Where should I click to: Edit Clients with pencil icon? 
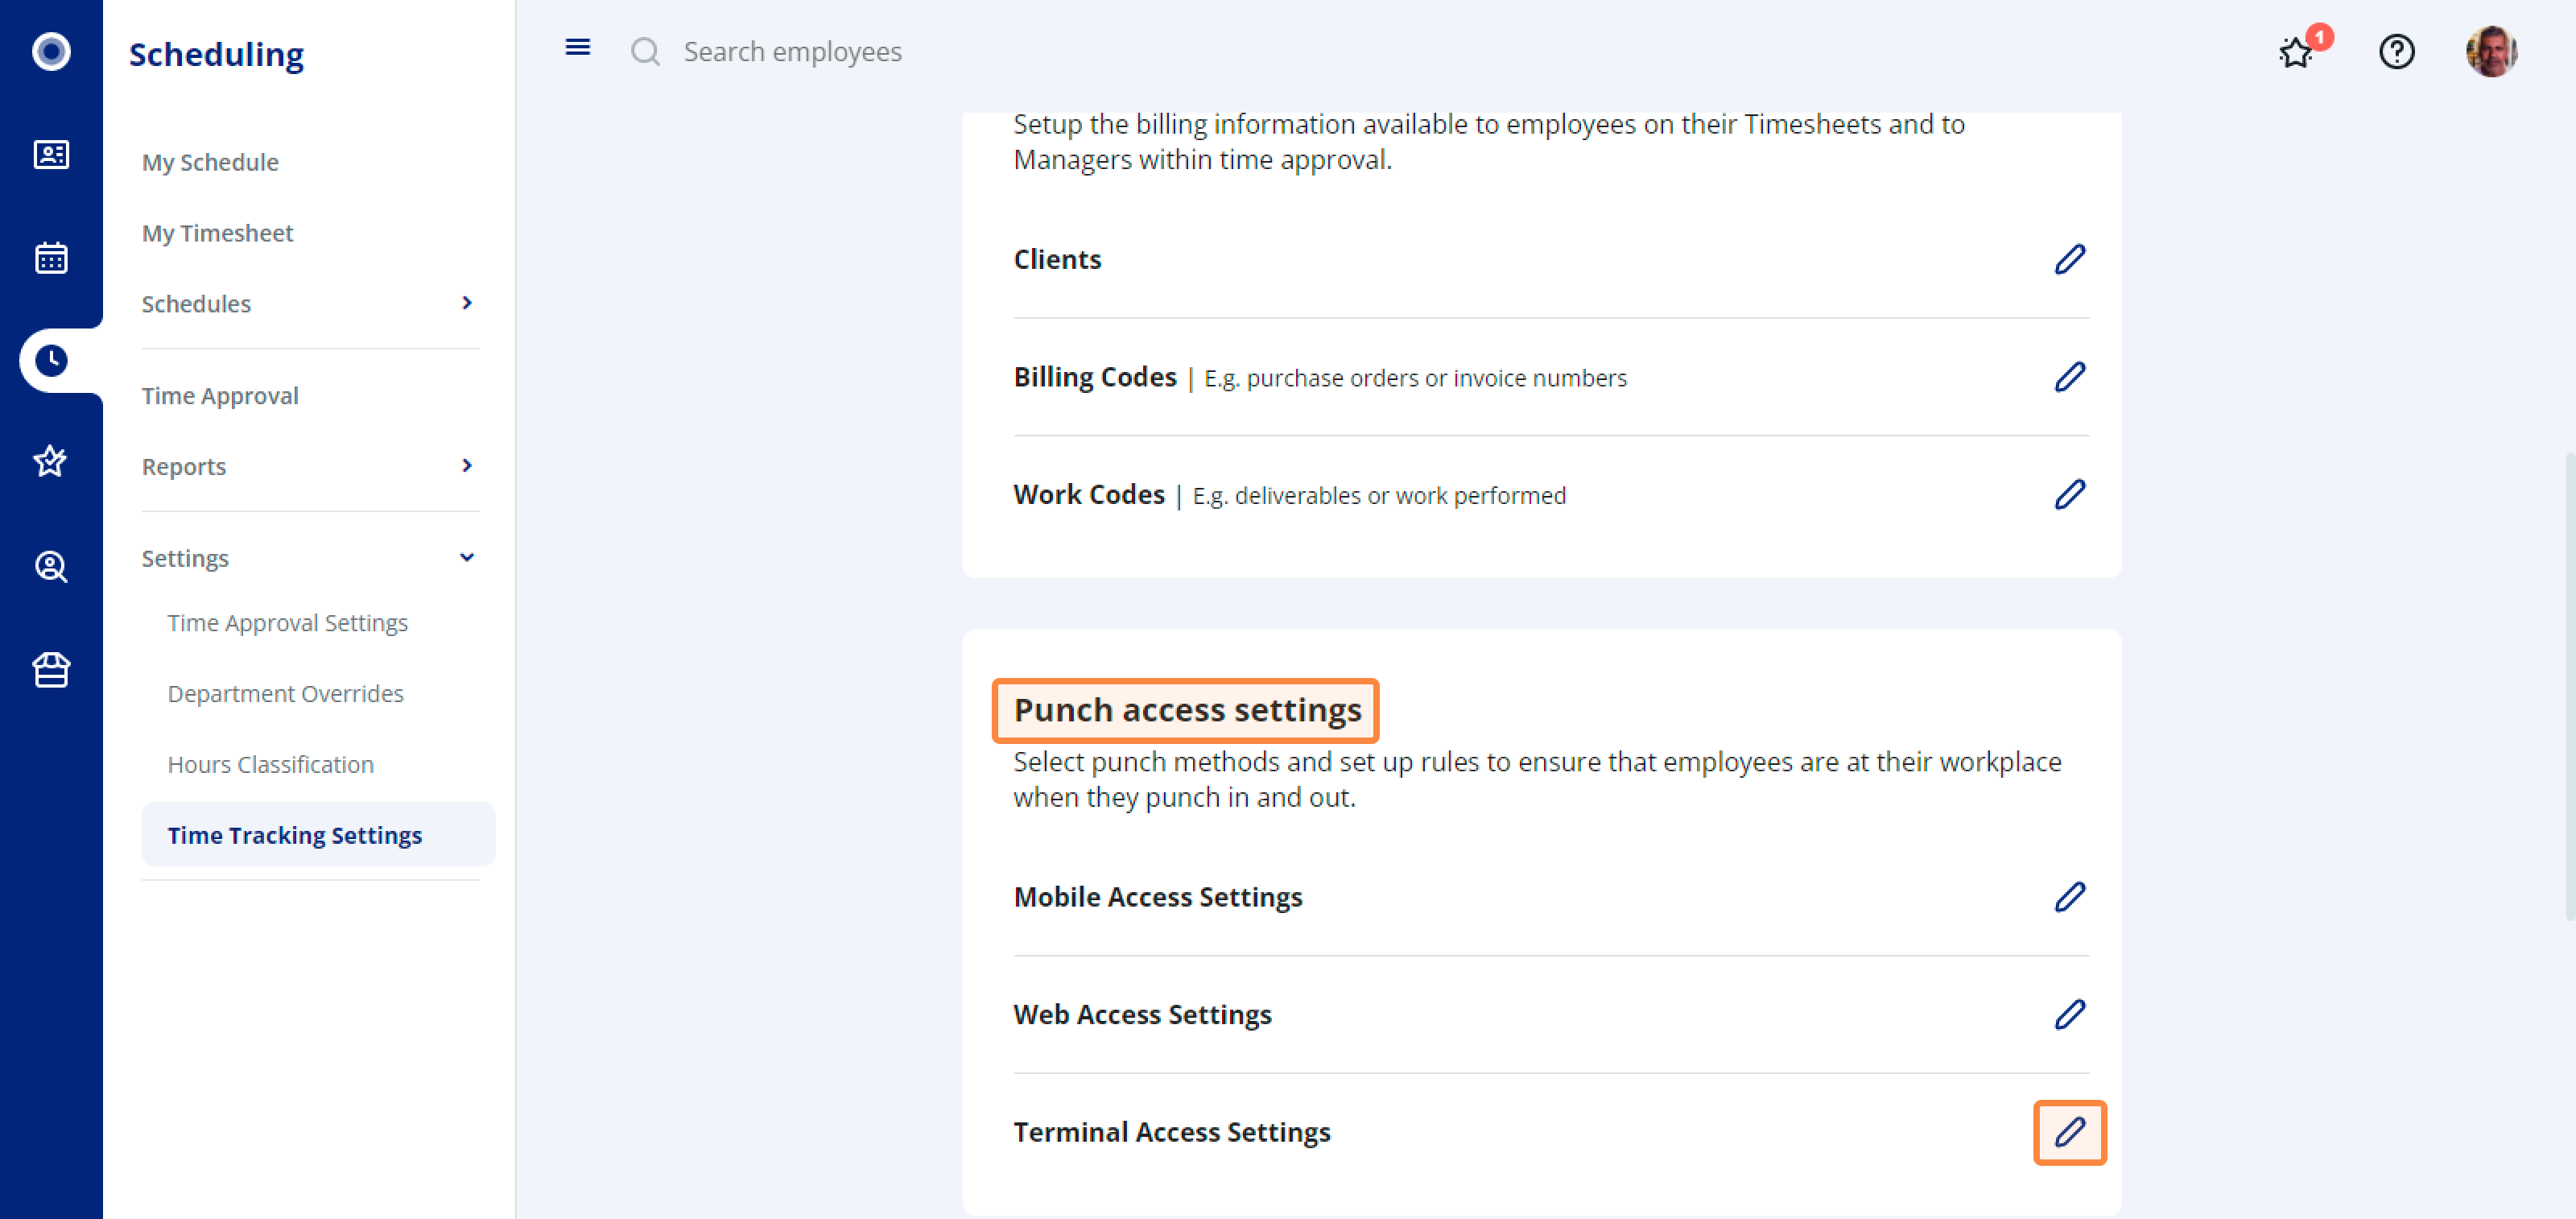2069,260
